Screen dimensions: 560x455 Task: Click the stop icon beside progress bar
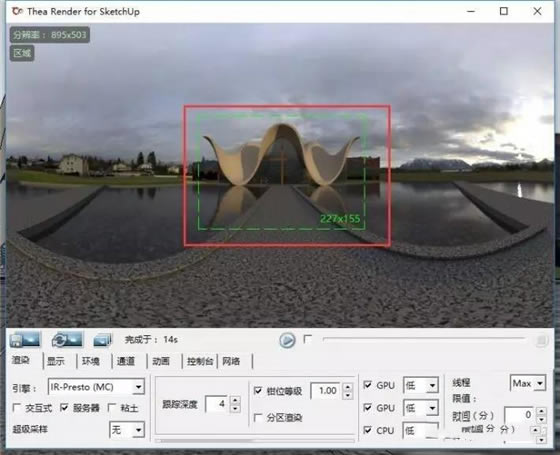point(541,341)
